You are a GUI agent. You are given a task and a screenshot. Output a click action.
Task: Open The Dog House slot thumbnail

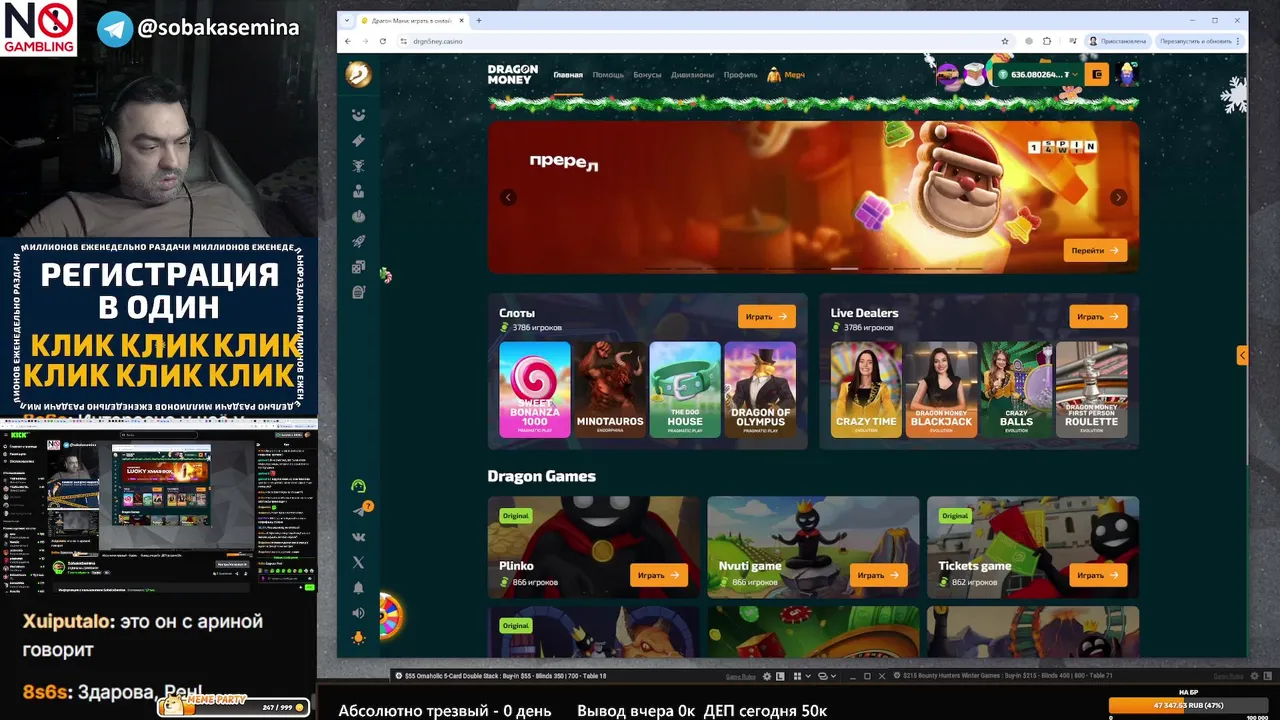coord(685,390)
